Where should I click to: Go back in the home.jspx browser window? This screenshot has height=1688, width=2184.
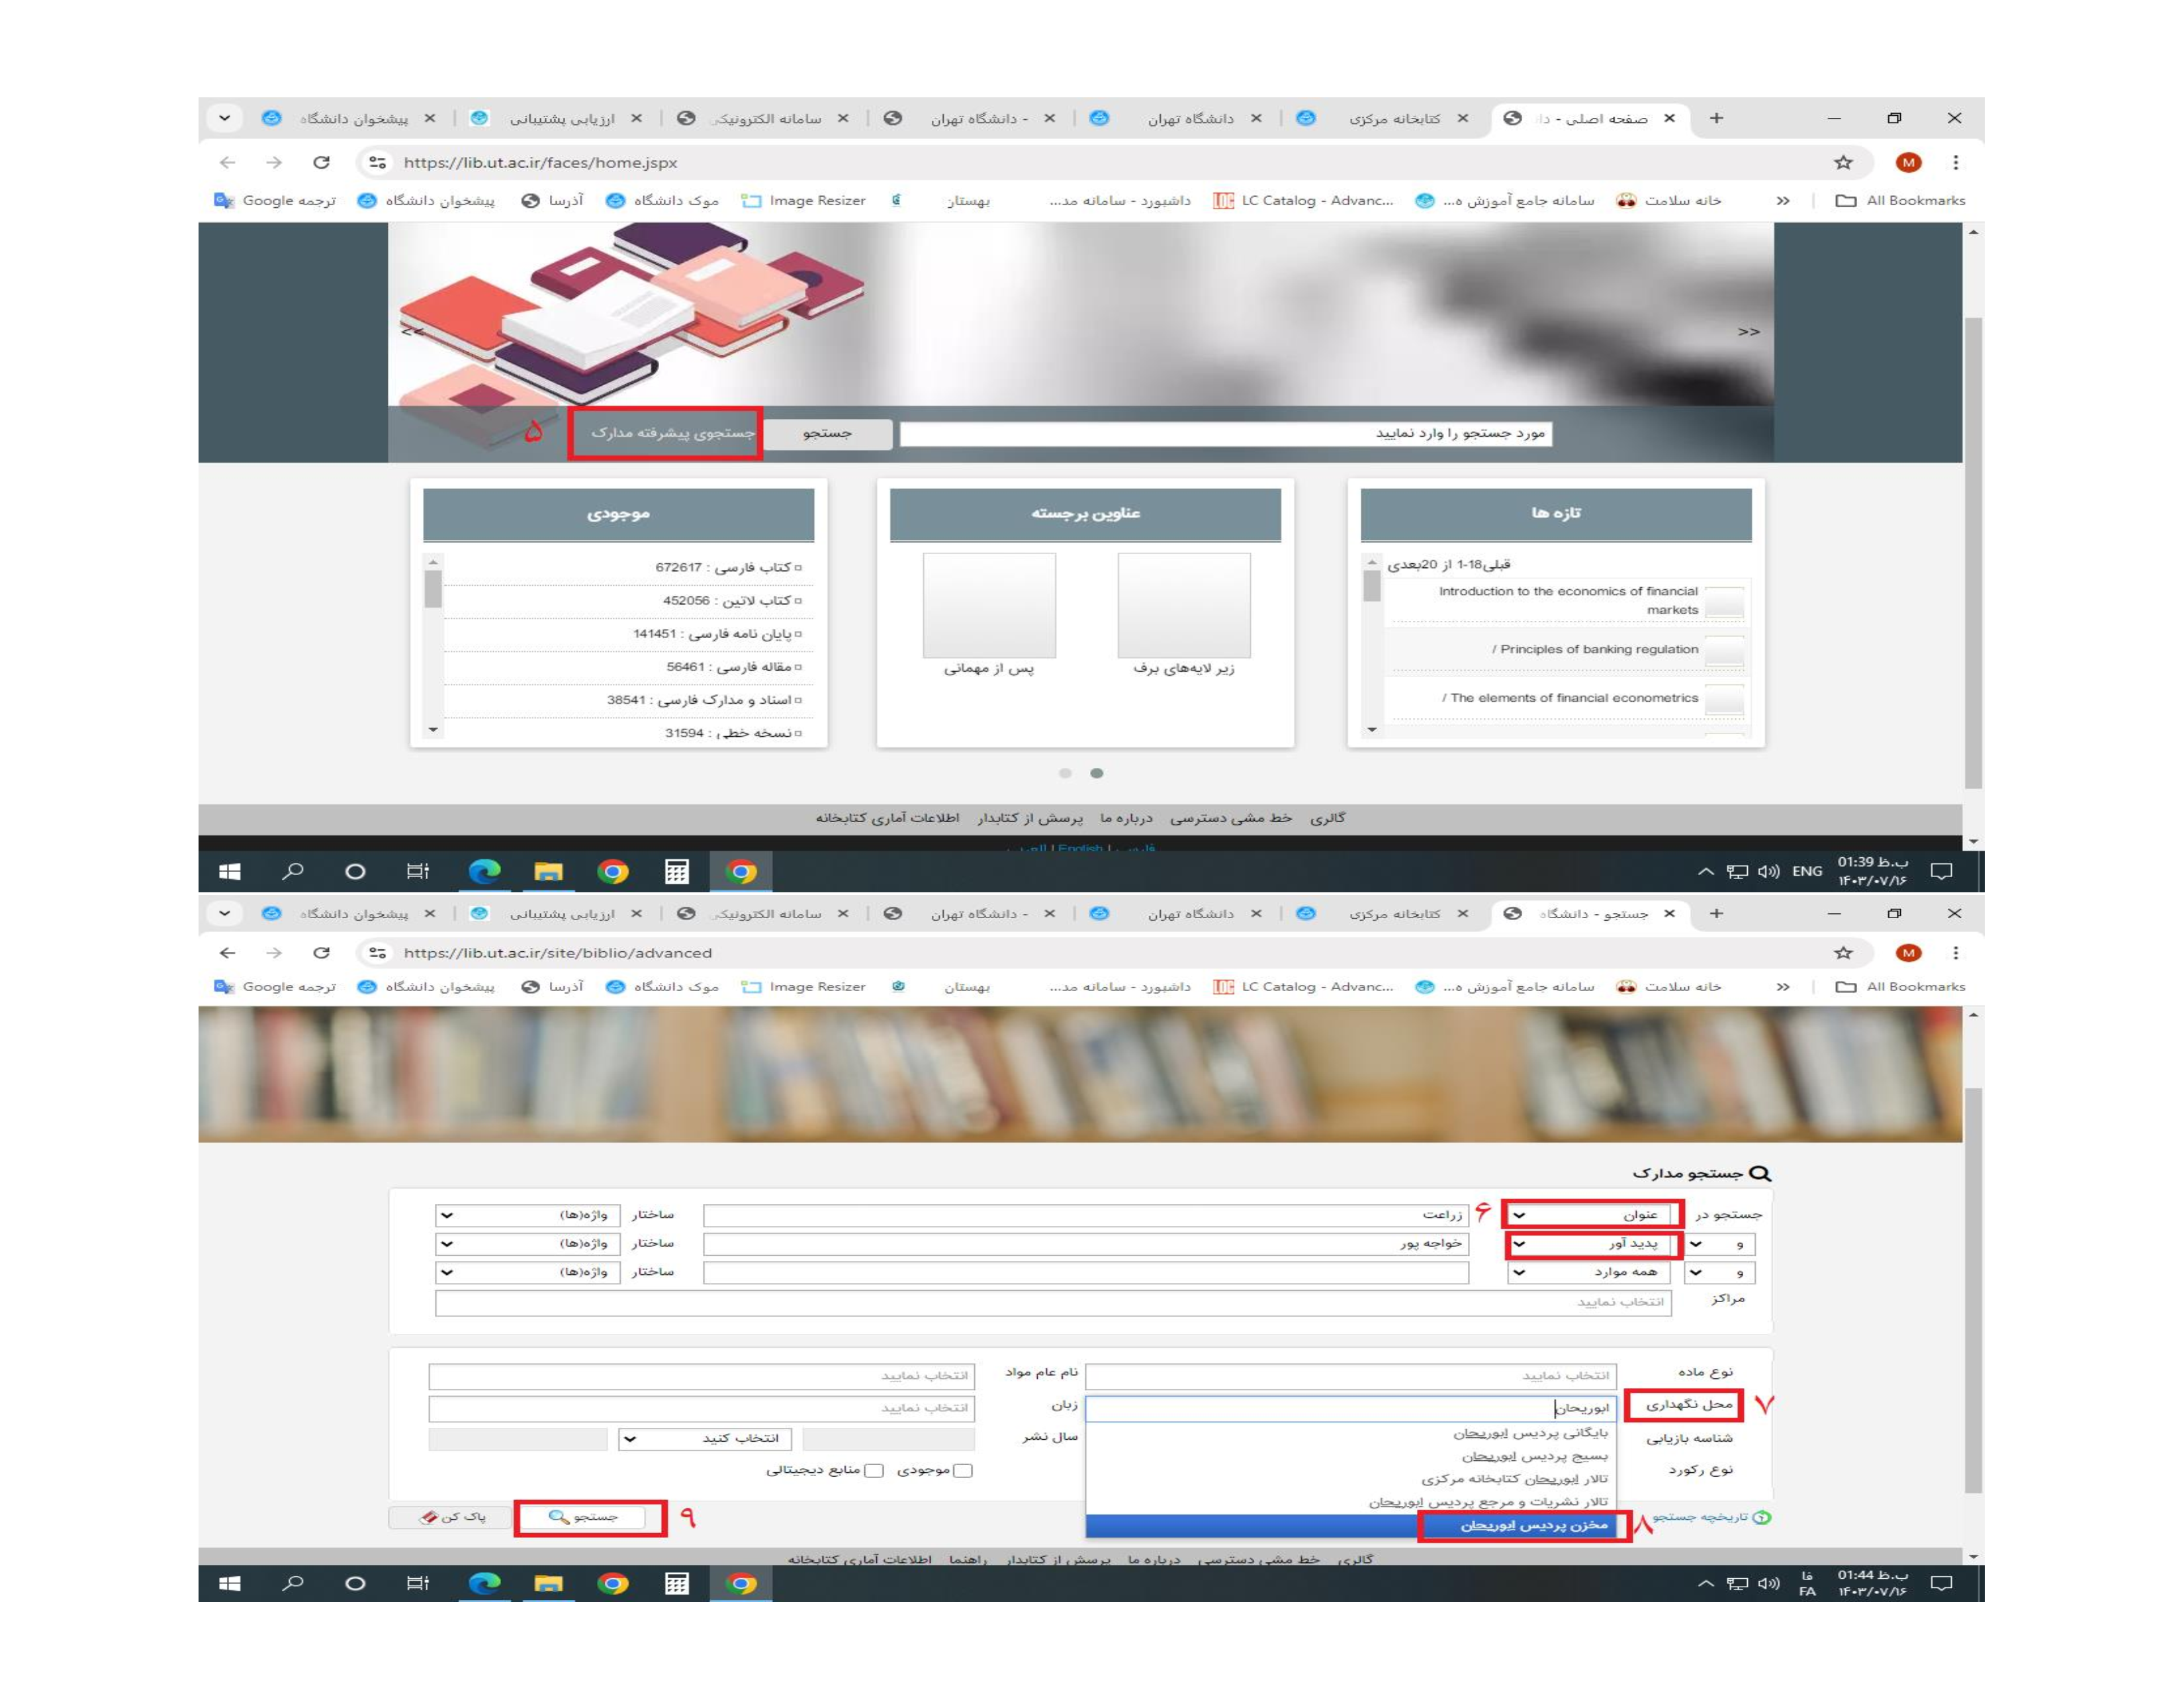[x=228, y=162]
